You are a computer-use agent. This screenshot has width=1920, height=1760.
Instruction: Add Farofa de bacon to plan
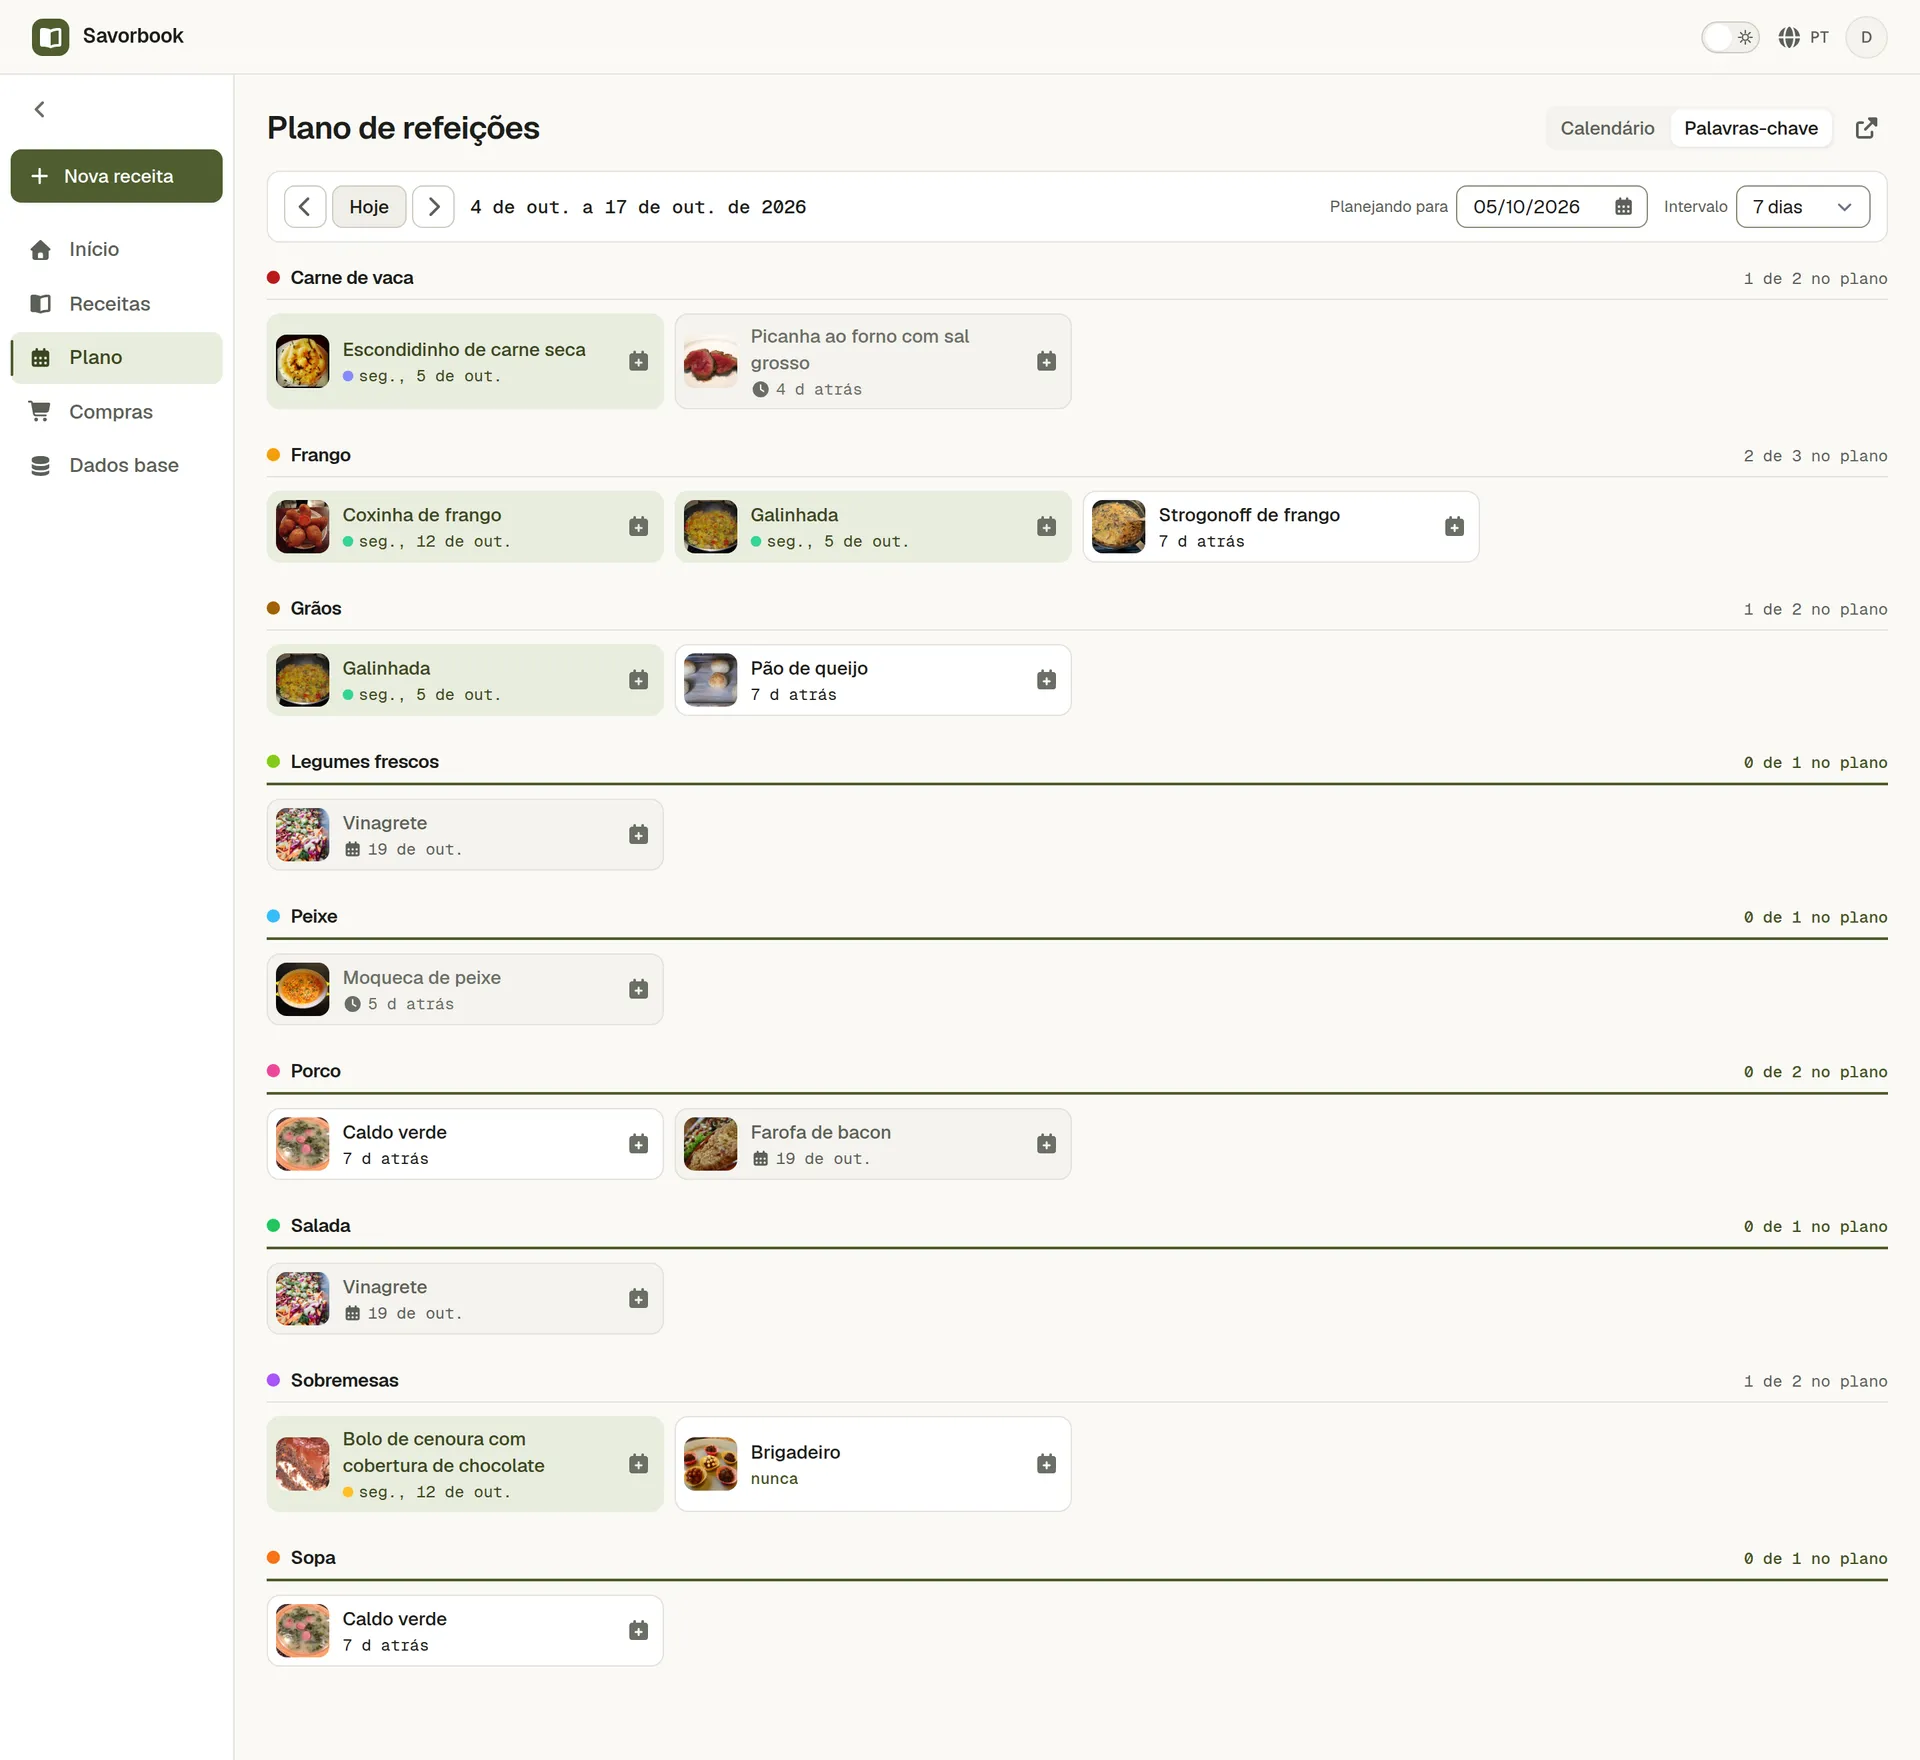click(x=1047, y=1144)
